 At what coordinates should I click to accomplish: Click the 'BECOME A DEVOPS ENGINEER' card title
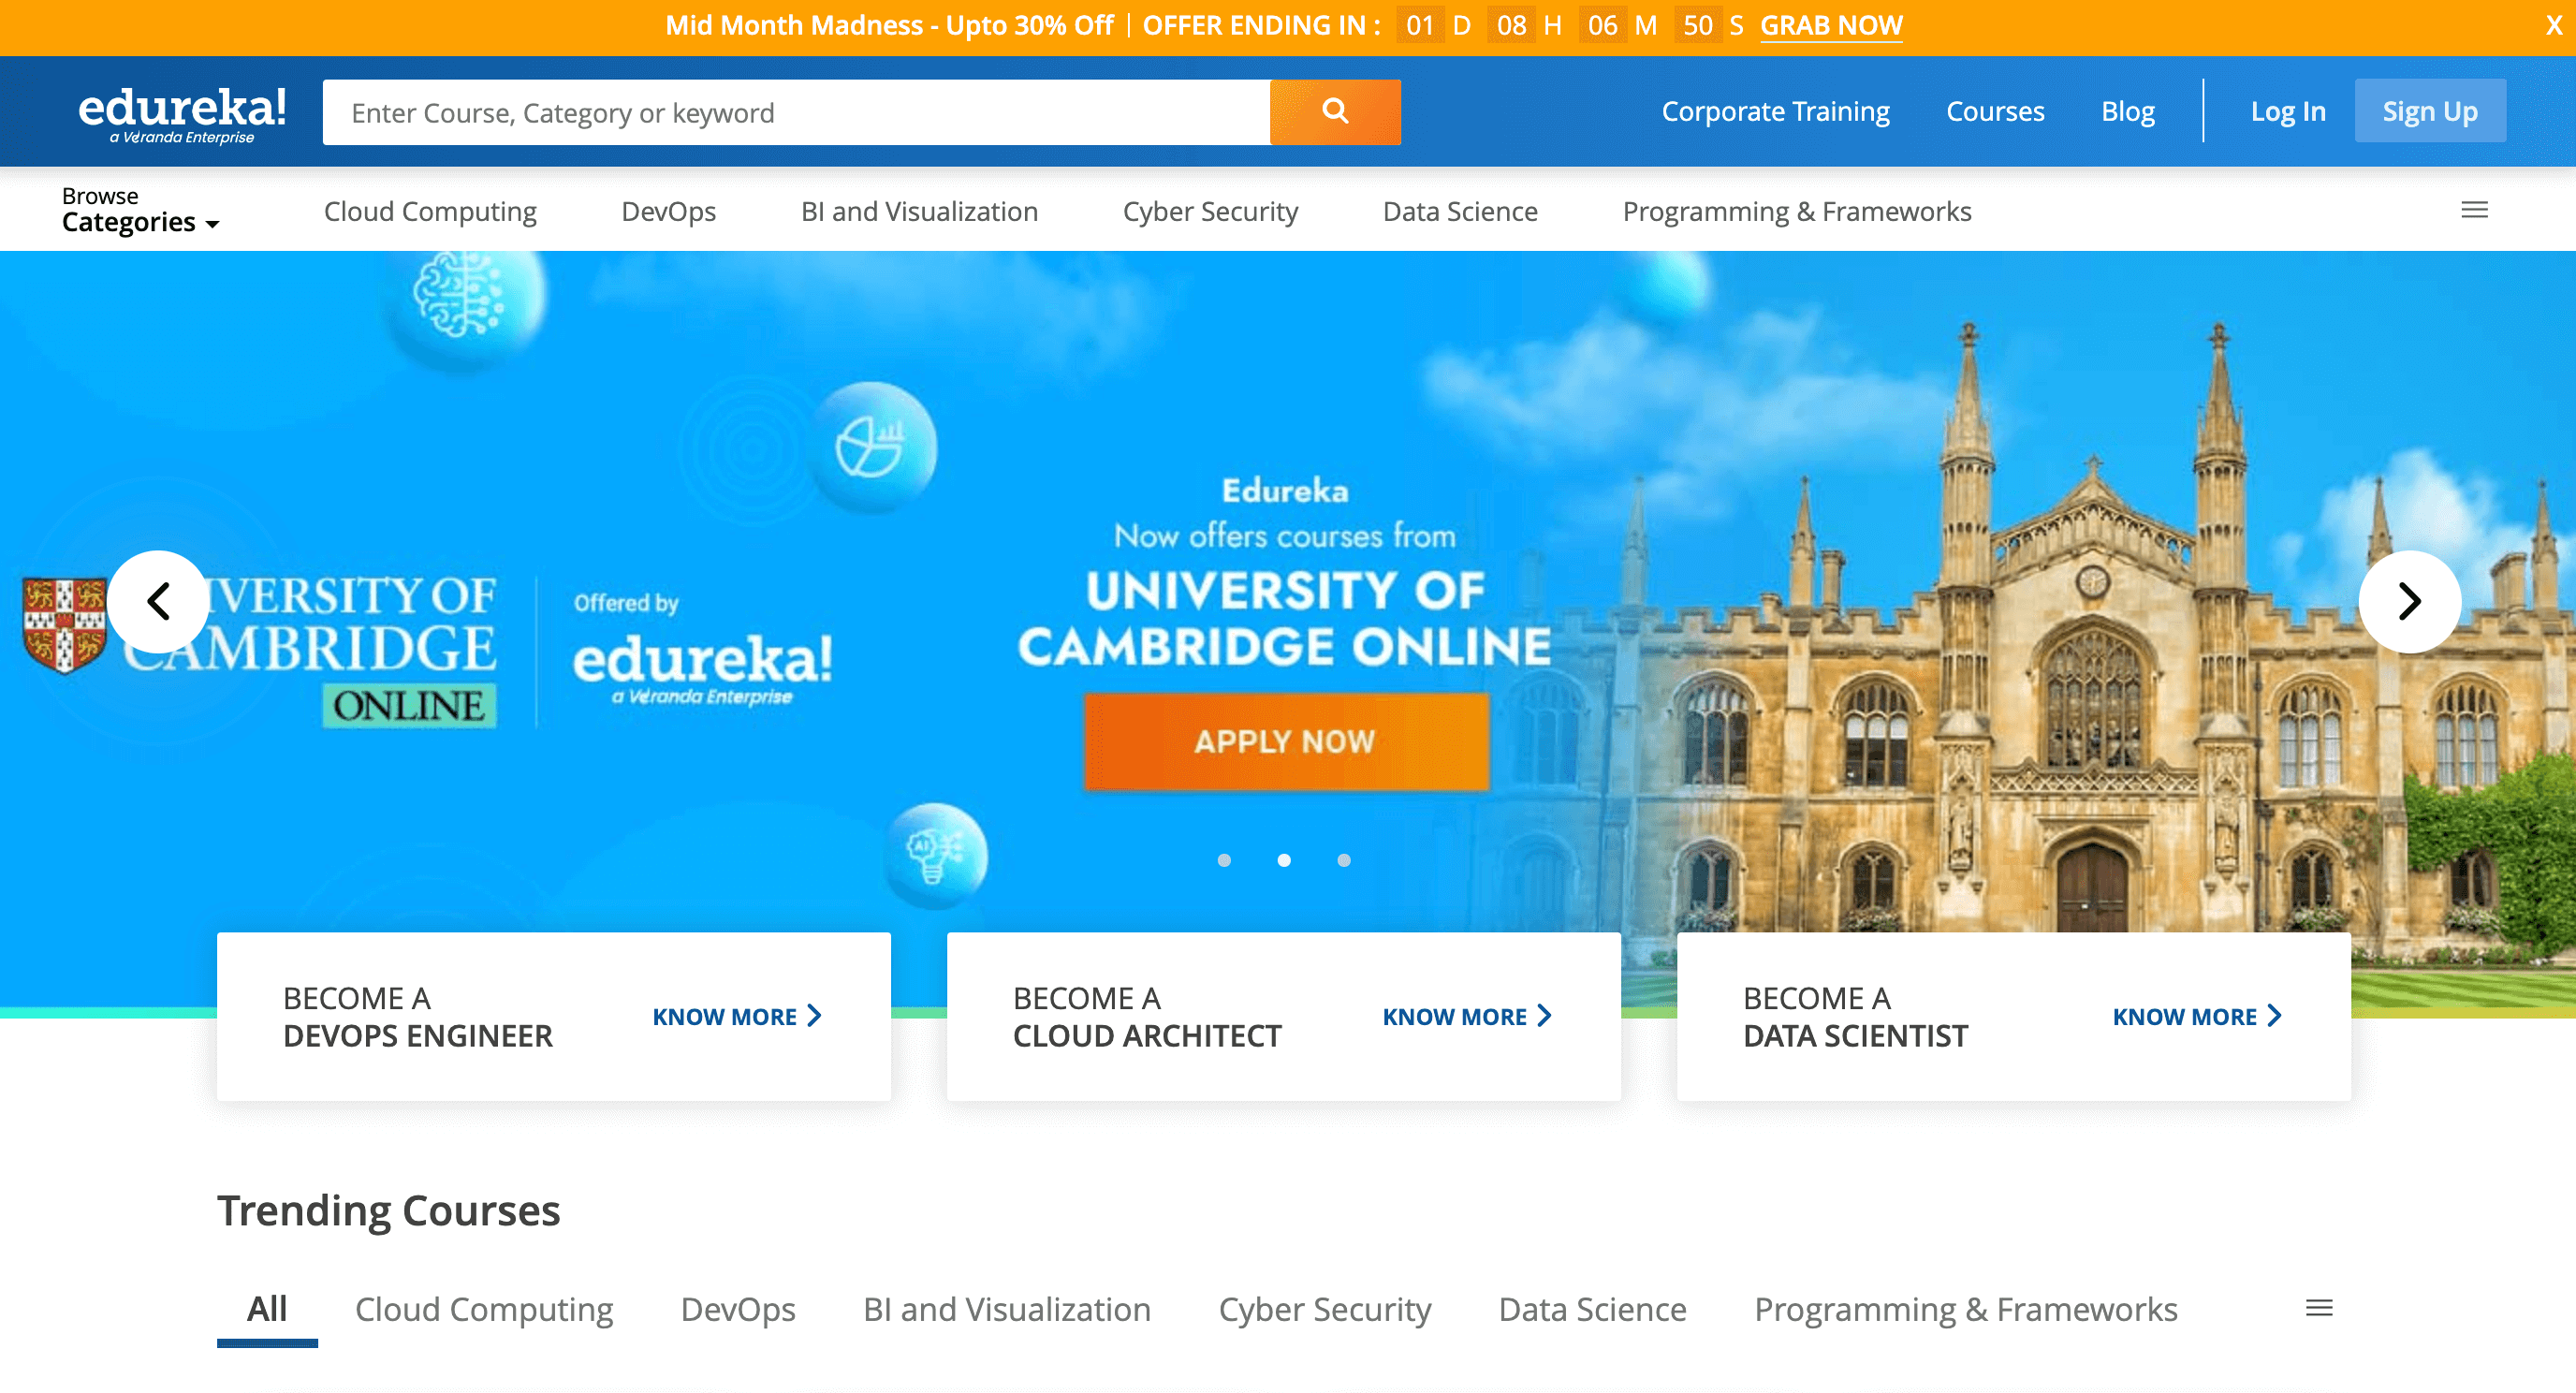[x=418, y=1017]
